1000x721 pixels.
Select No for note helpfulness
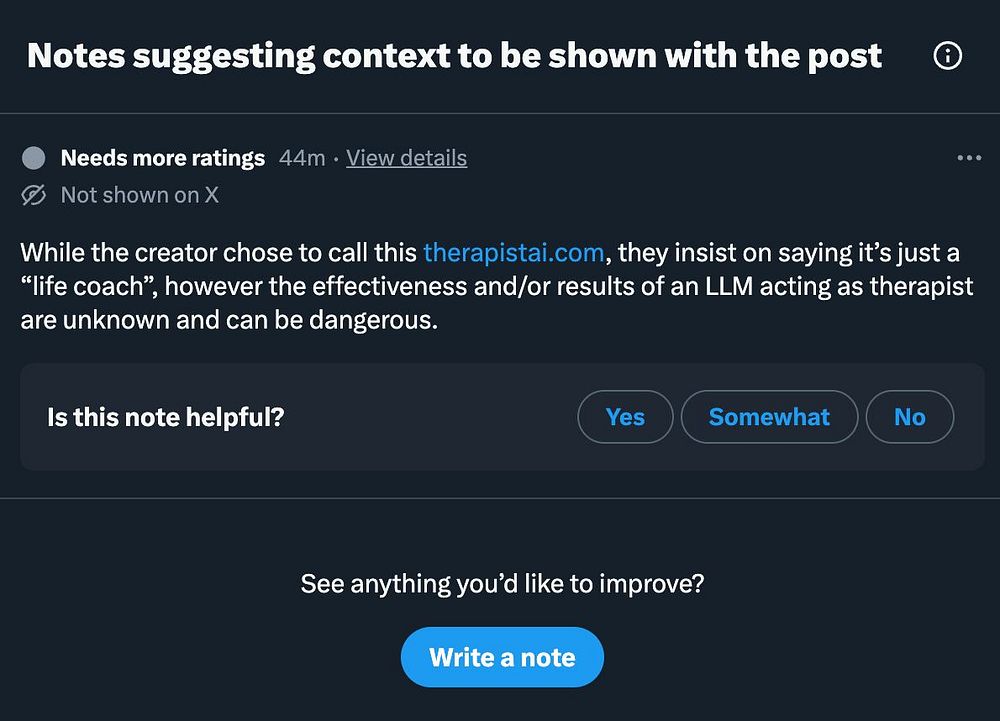tap(909, 417)
